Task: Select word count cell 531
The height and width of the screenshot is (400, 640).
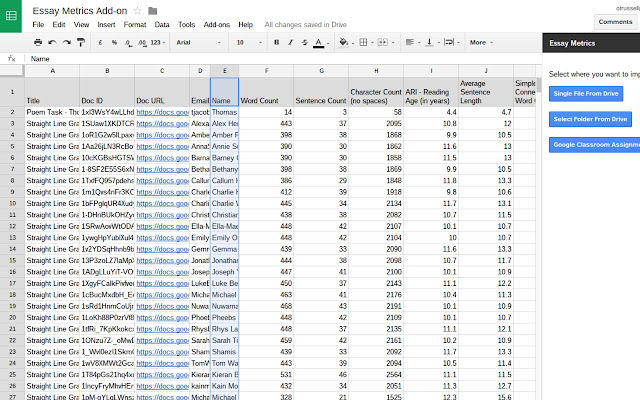Action: coord(266,375)
